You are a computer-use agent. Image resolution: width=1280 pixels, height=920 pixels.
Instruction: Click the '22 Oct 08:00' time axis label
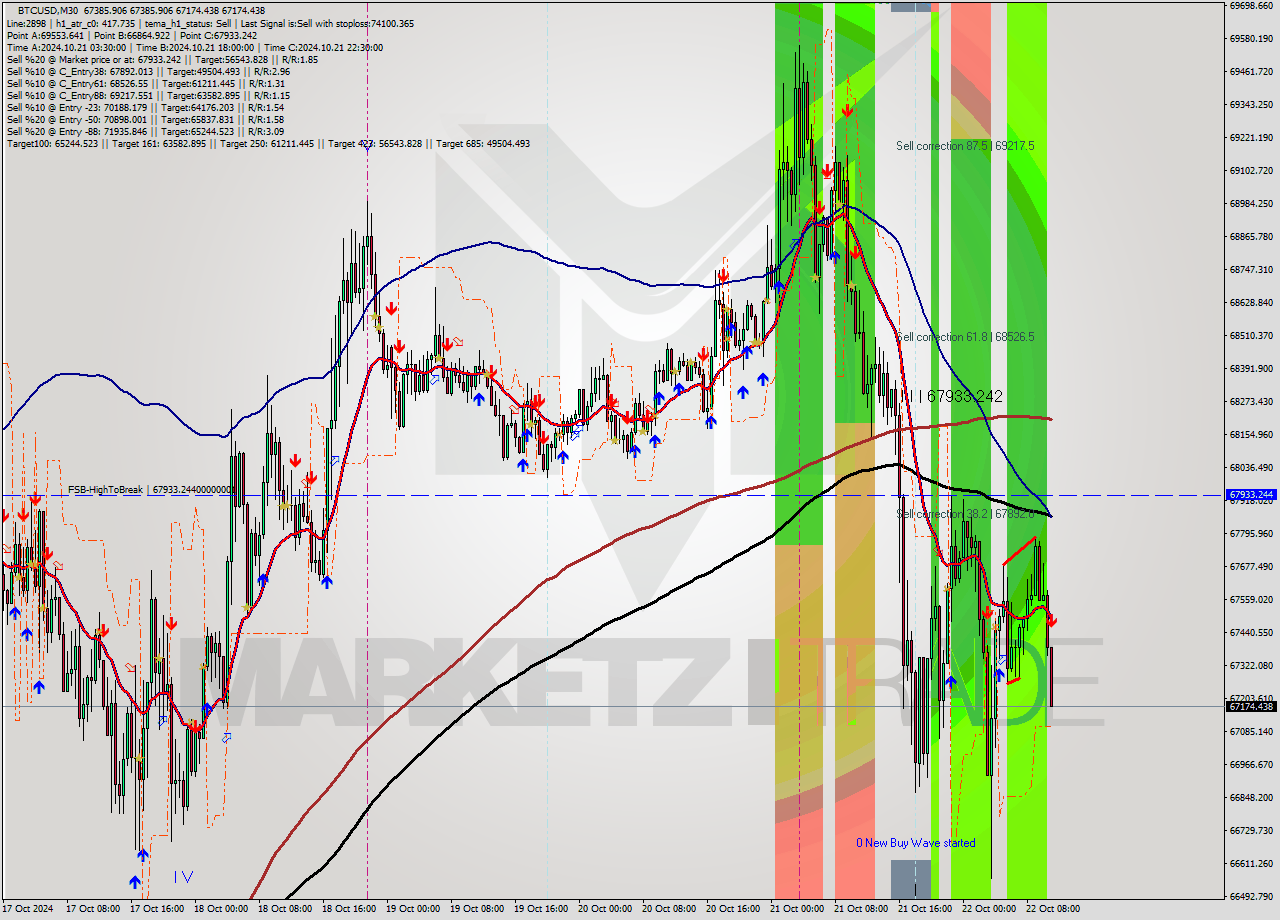[1052, 909]
